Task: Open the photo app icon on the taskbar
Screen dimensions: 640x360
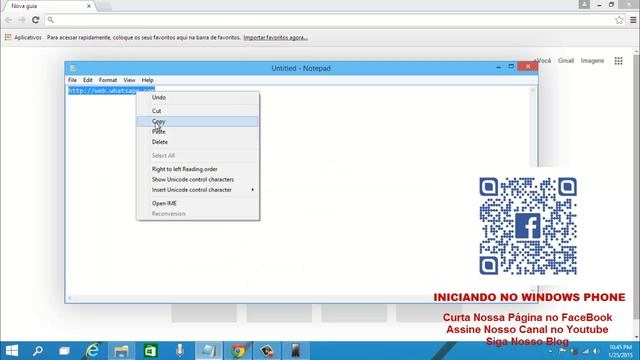Action: 267,351
